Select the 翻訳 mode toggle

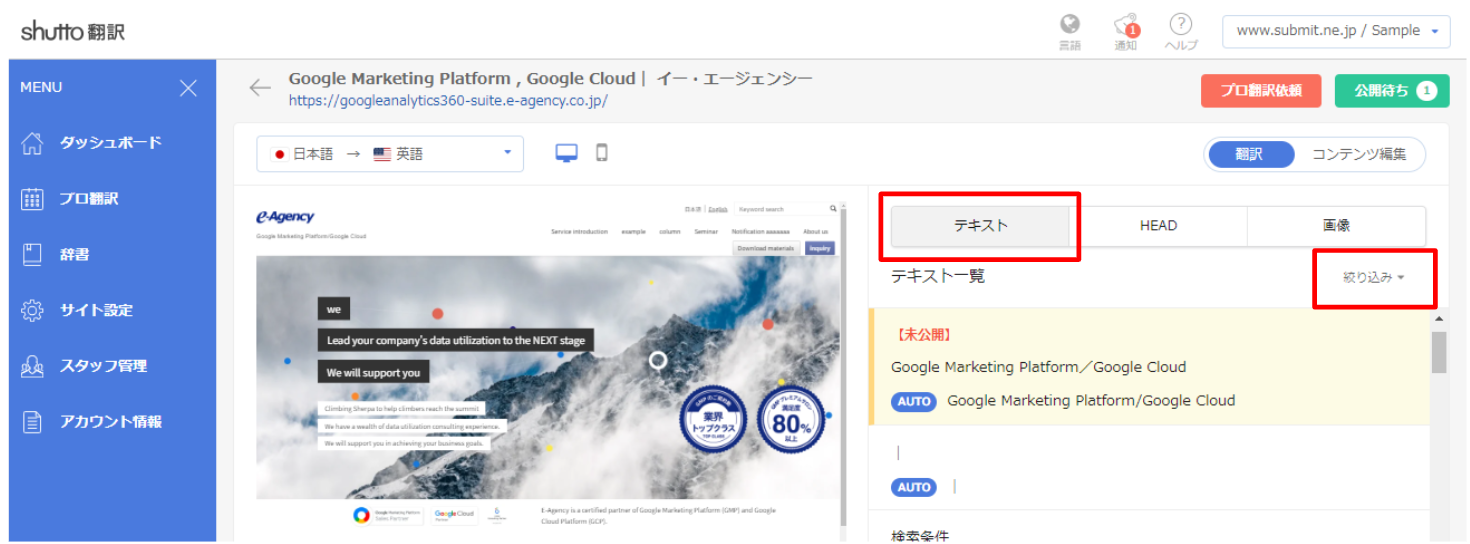1249,154
